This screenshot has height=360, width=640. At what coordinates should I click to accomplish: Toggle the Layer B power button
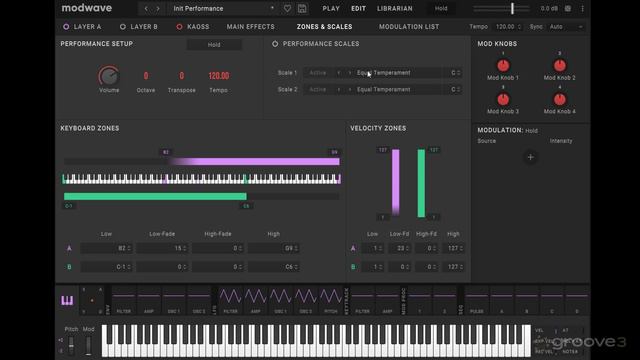[x=122, y=27]
